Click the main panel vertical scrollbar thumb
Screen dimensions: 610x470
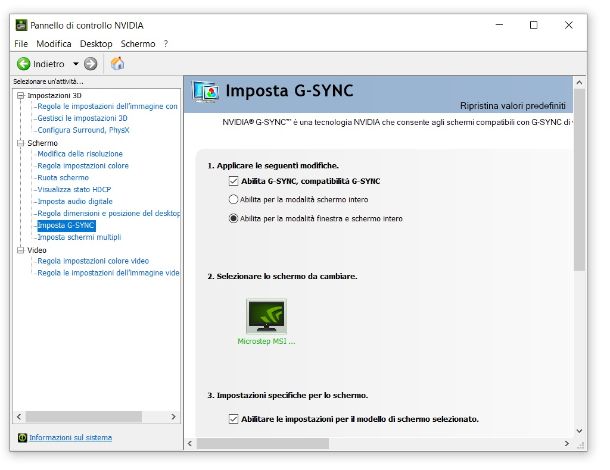tap(579, 180)
